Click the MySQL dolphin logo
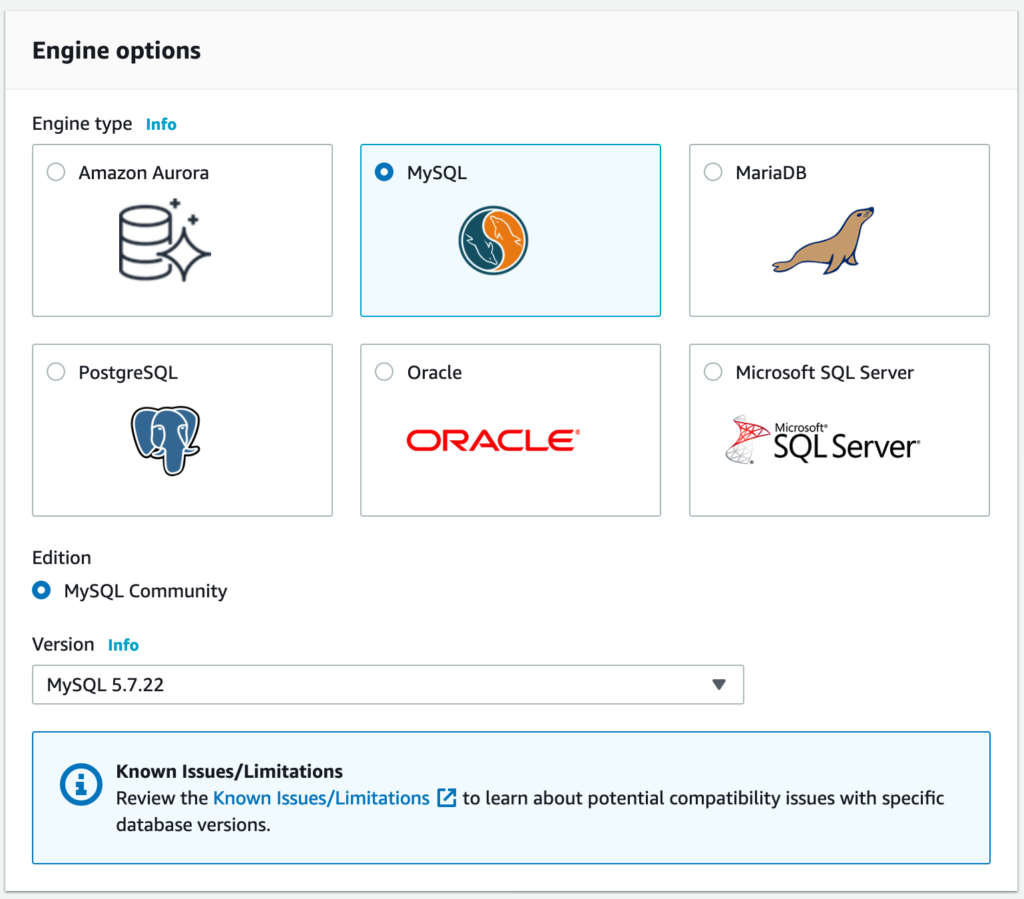Image resolution: width=1024 pixels, height=899 pixels. 493,240
